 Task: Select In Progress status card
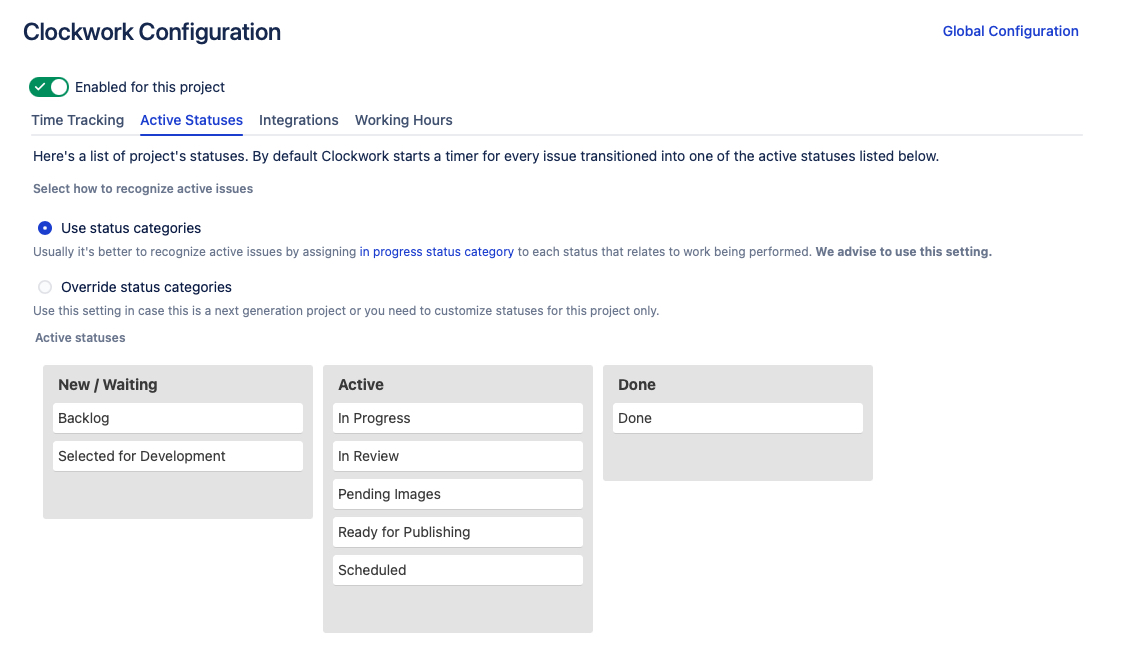pos(458,418)
